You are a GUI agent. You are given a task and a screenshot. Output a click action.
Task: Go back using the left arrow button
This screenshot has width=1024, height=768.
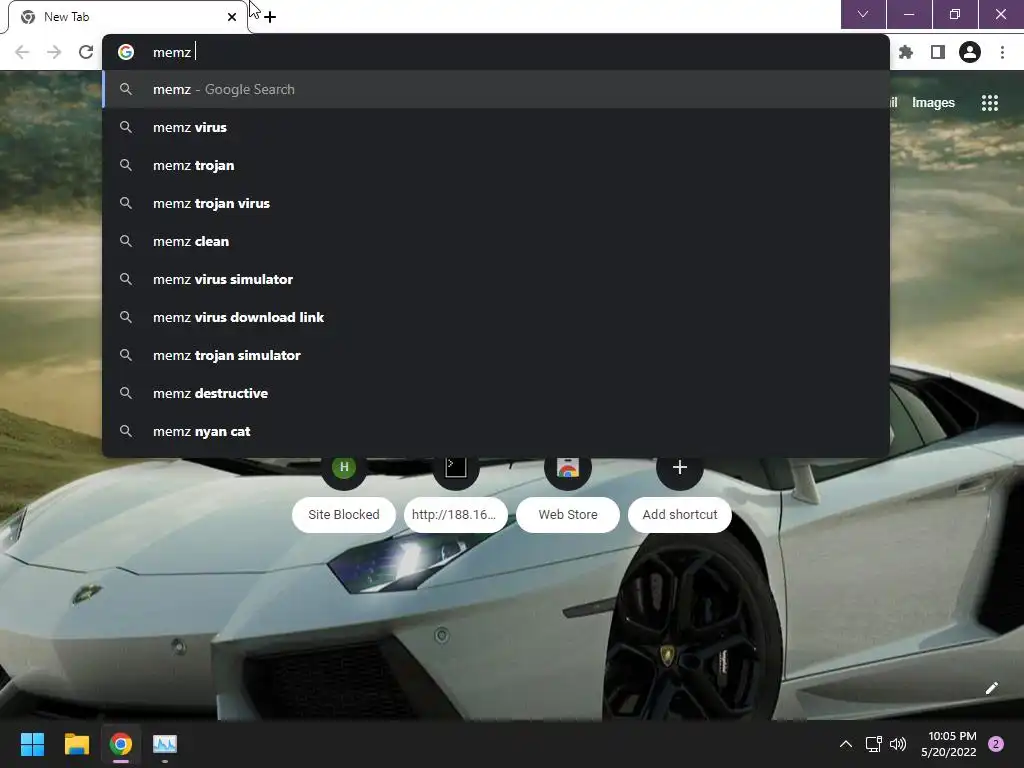click(22, 52)
